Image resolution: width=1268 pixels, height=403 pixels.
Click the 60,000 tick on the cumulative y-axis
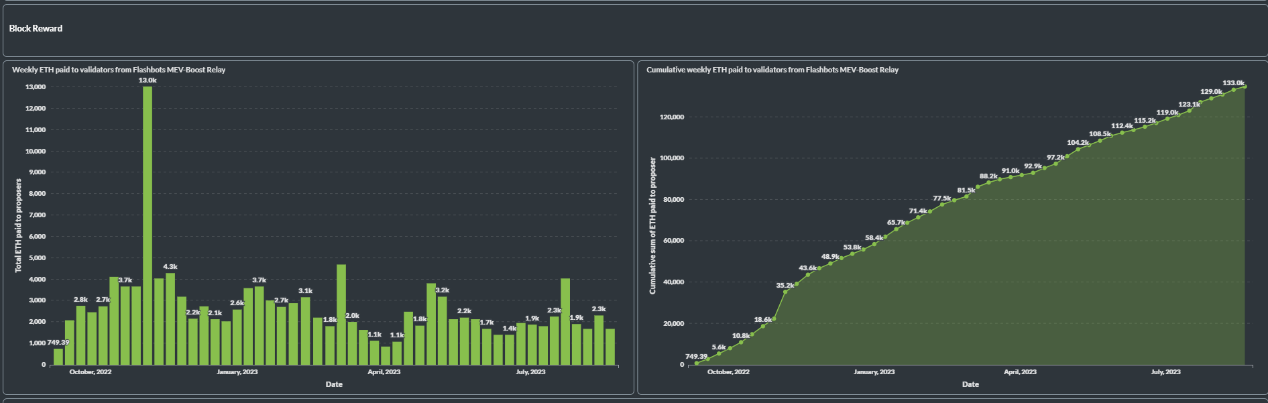pyautogui.click(x=674, y=240)
